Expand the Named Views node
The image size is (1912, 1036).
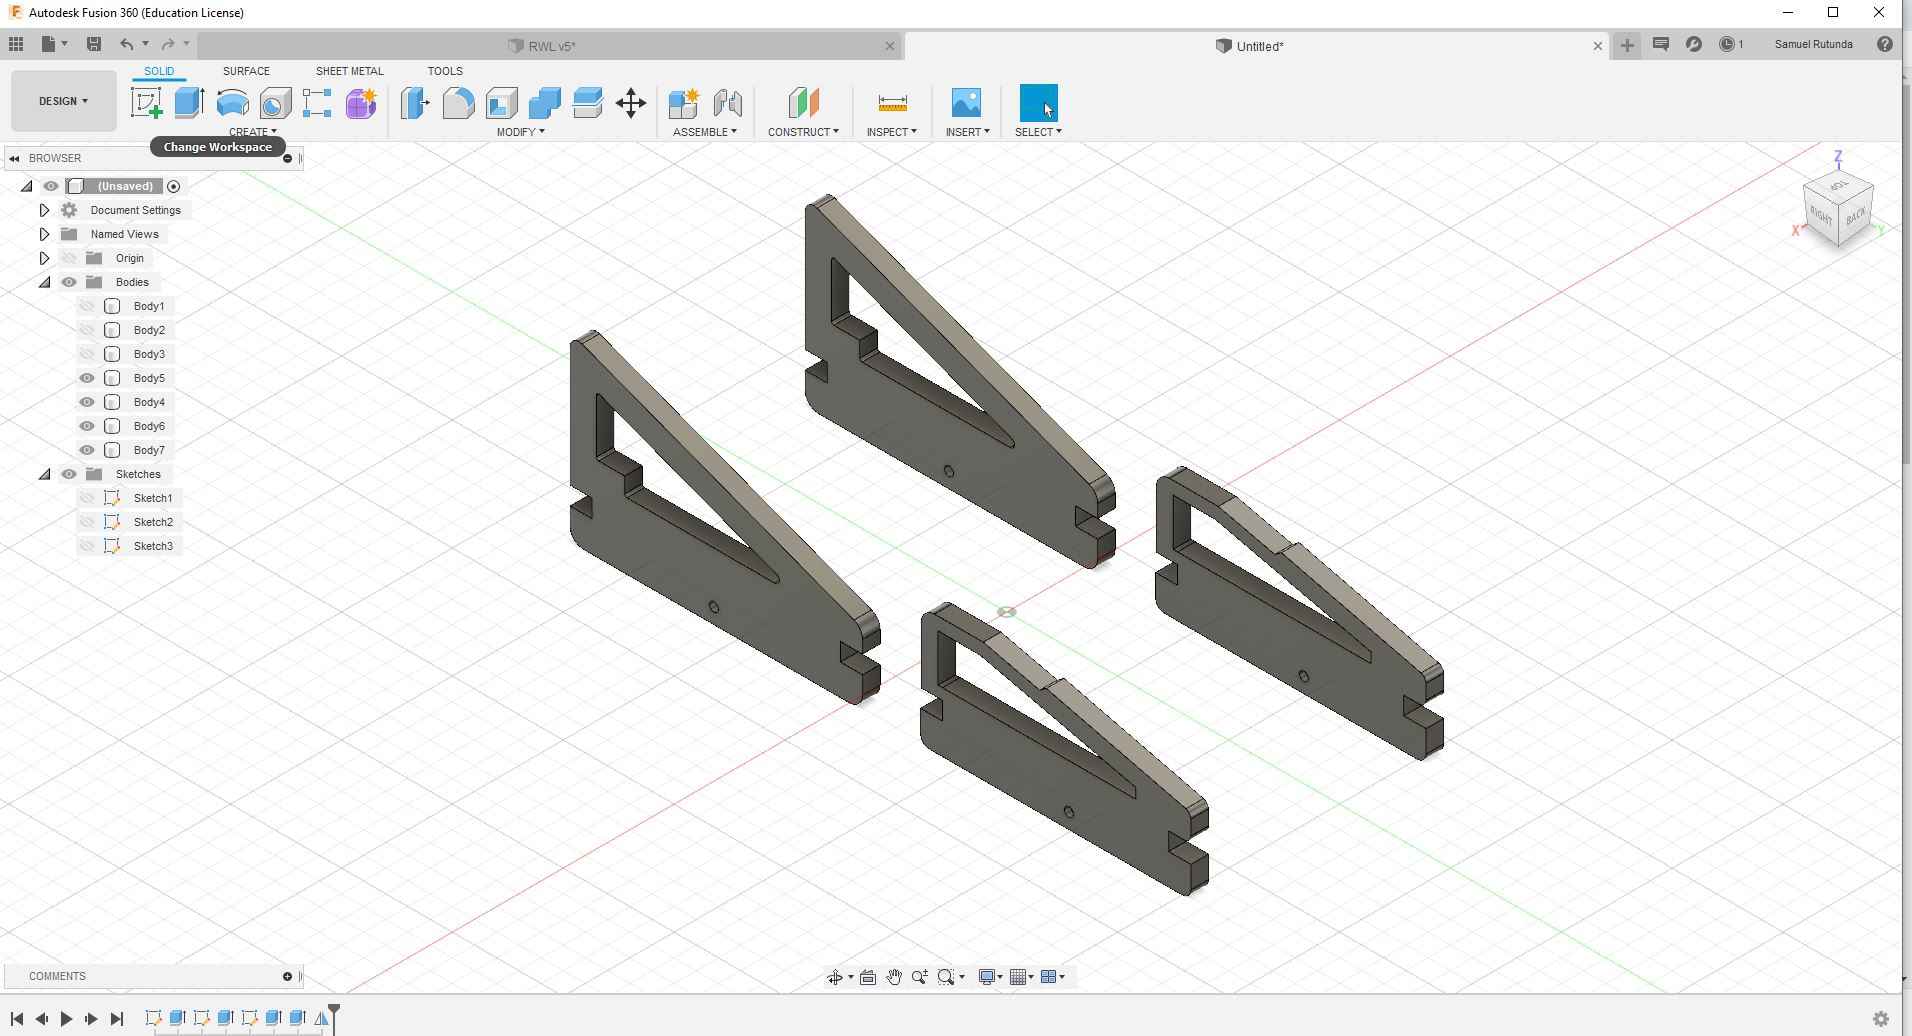44,234
